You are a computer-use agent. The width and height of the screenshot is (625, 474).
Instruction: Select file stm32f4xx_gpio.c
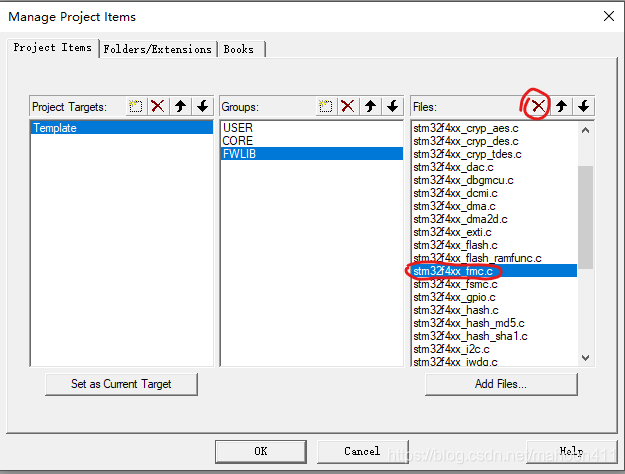(495, 297)
